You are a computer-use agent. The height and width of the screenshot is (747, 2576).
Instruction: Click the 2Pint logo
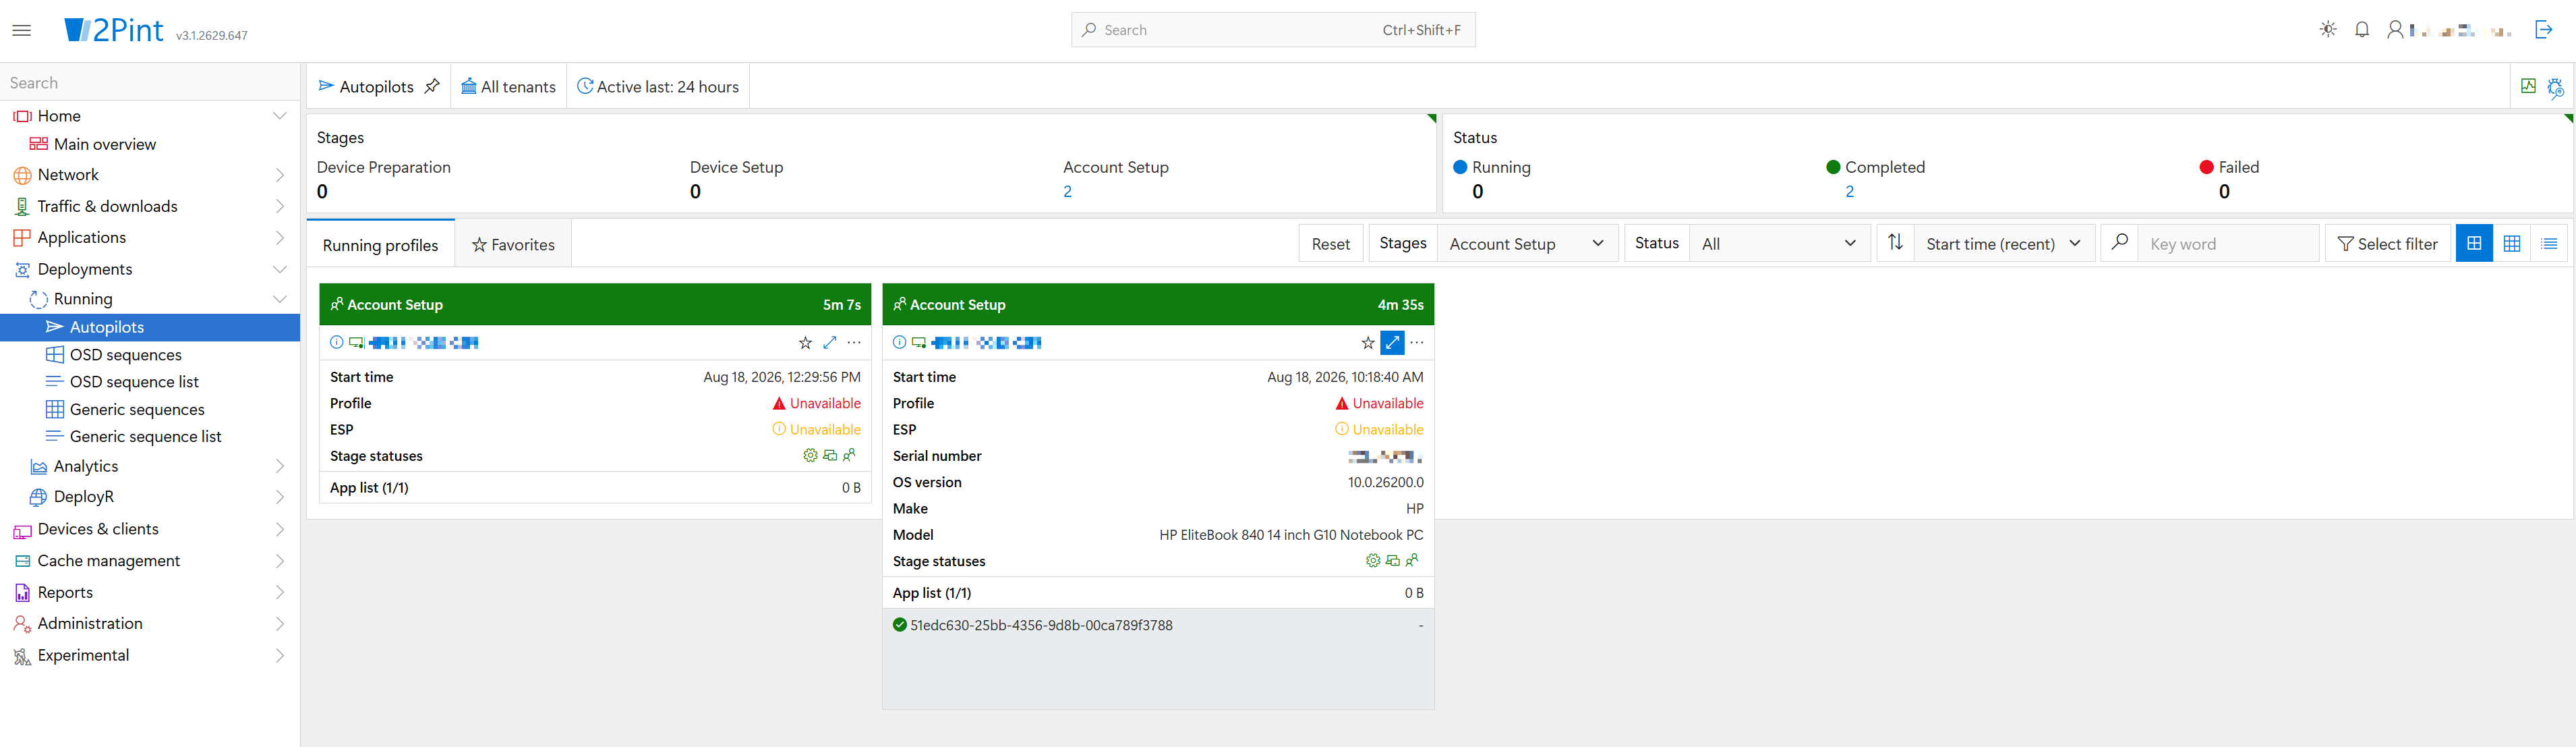[113, 30]
